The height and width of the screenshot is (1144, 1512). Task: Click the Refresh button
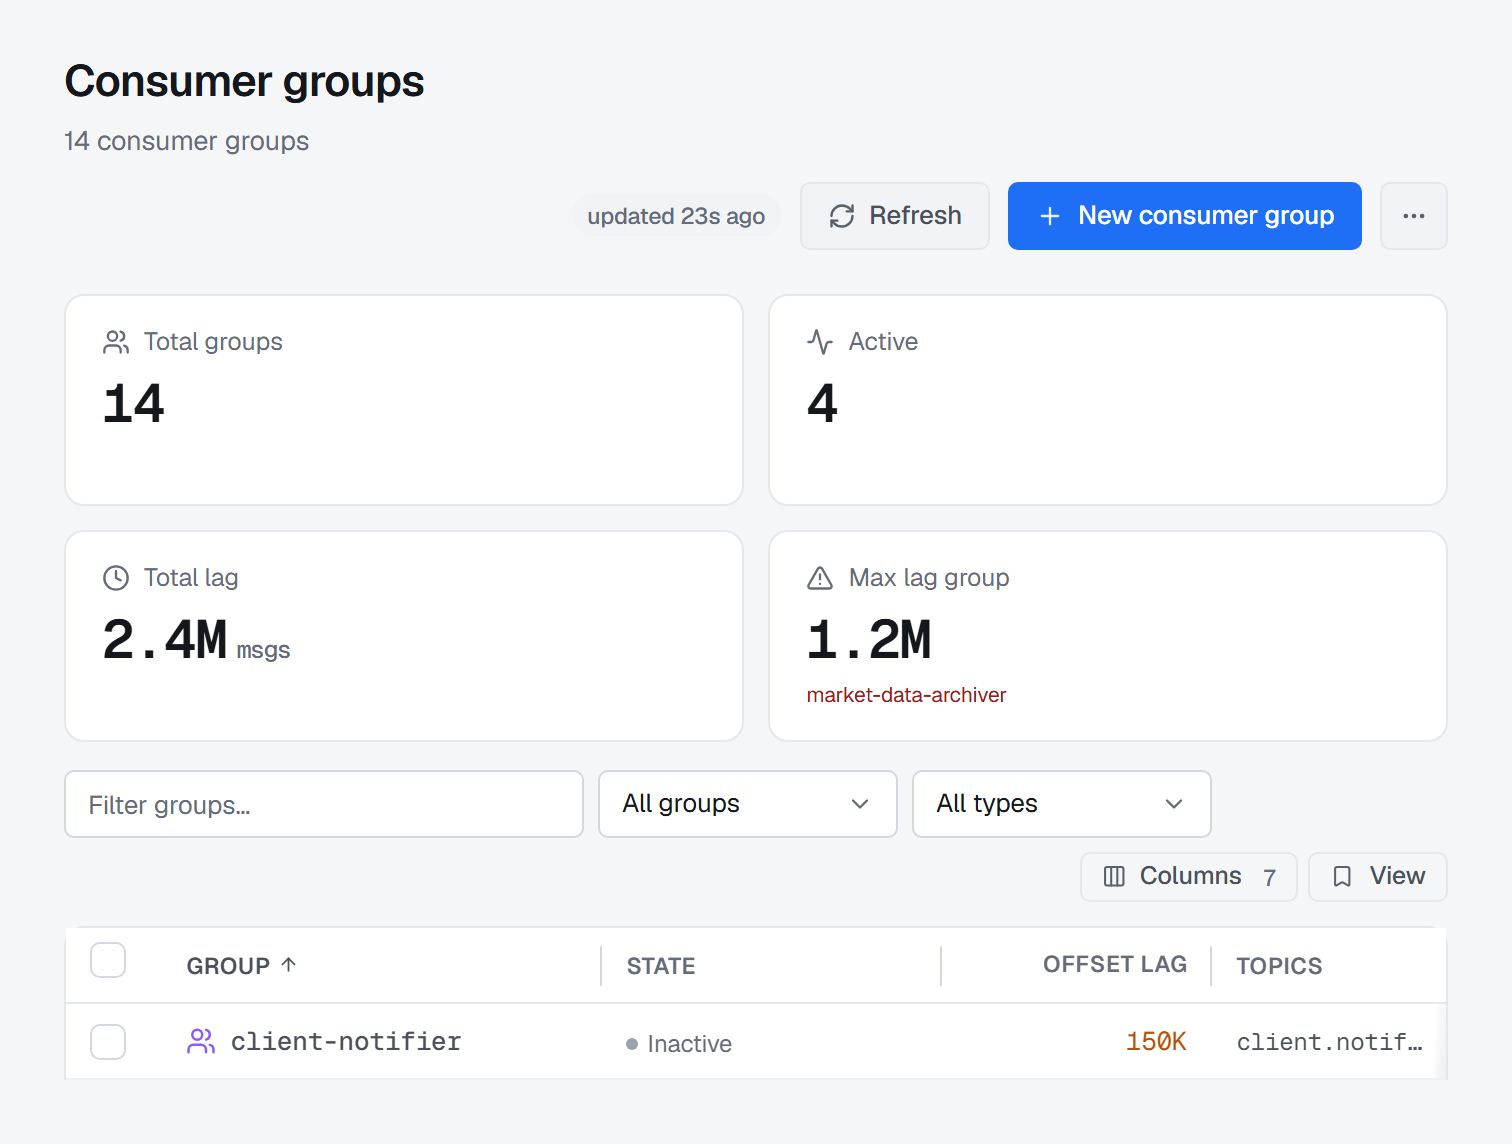coord(894,216)
